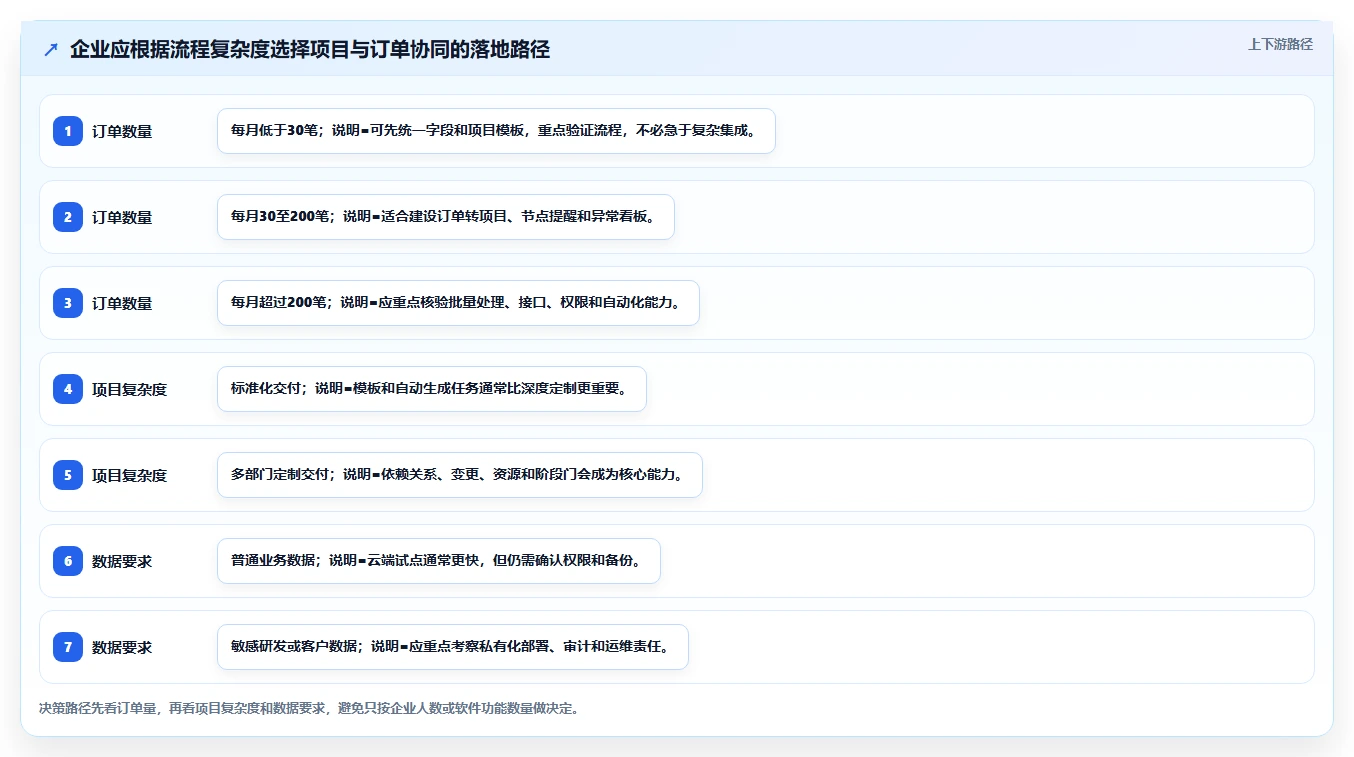Click the 订单数量 label in row 3
This screenshot has height=757, width=1354.
(x=122, y=303)
